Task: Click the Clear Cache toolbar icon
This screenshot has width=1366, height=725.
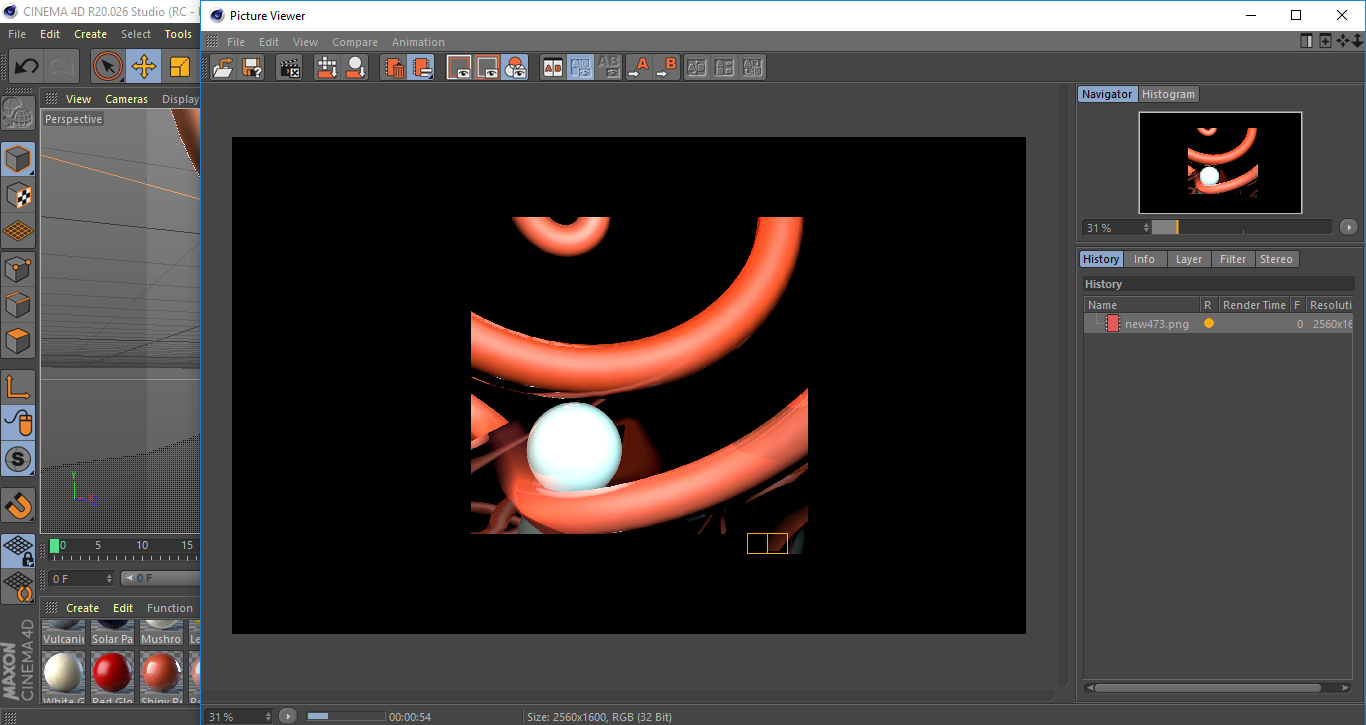Action: click(327, 68)
